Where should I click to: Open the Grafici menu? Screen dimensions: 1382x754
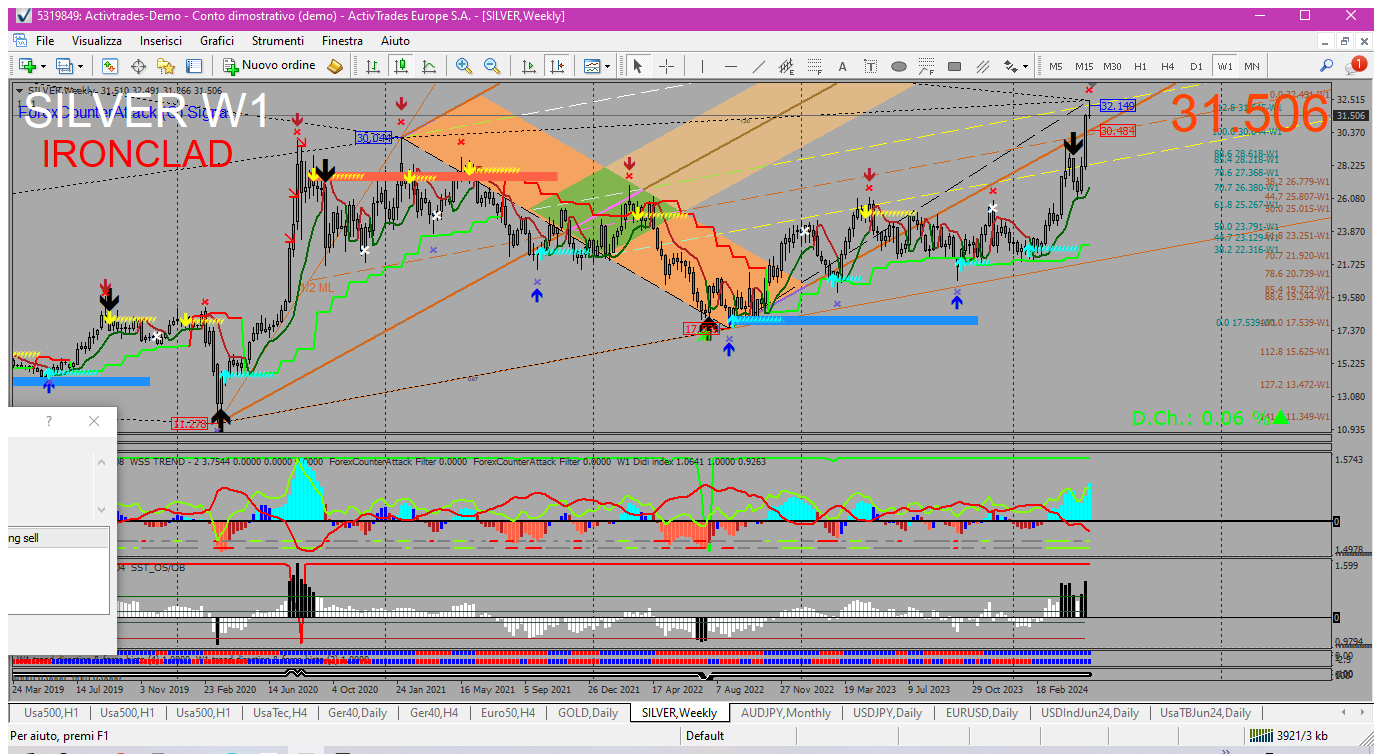(217, 41)
